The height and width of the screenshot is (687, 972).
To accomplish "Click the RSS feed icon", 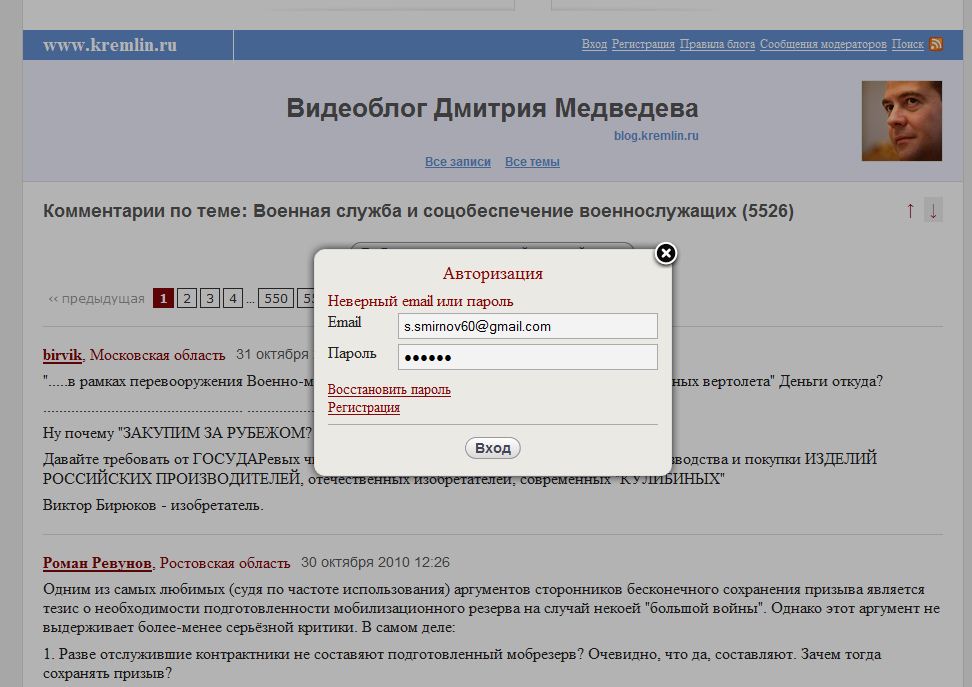I will 936,44.
